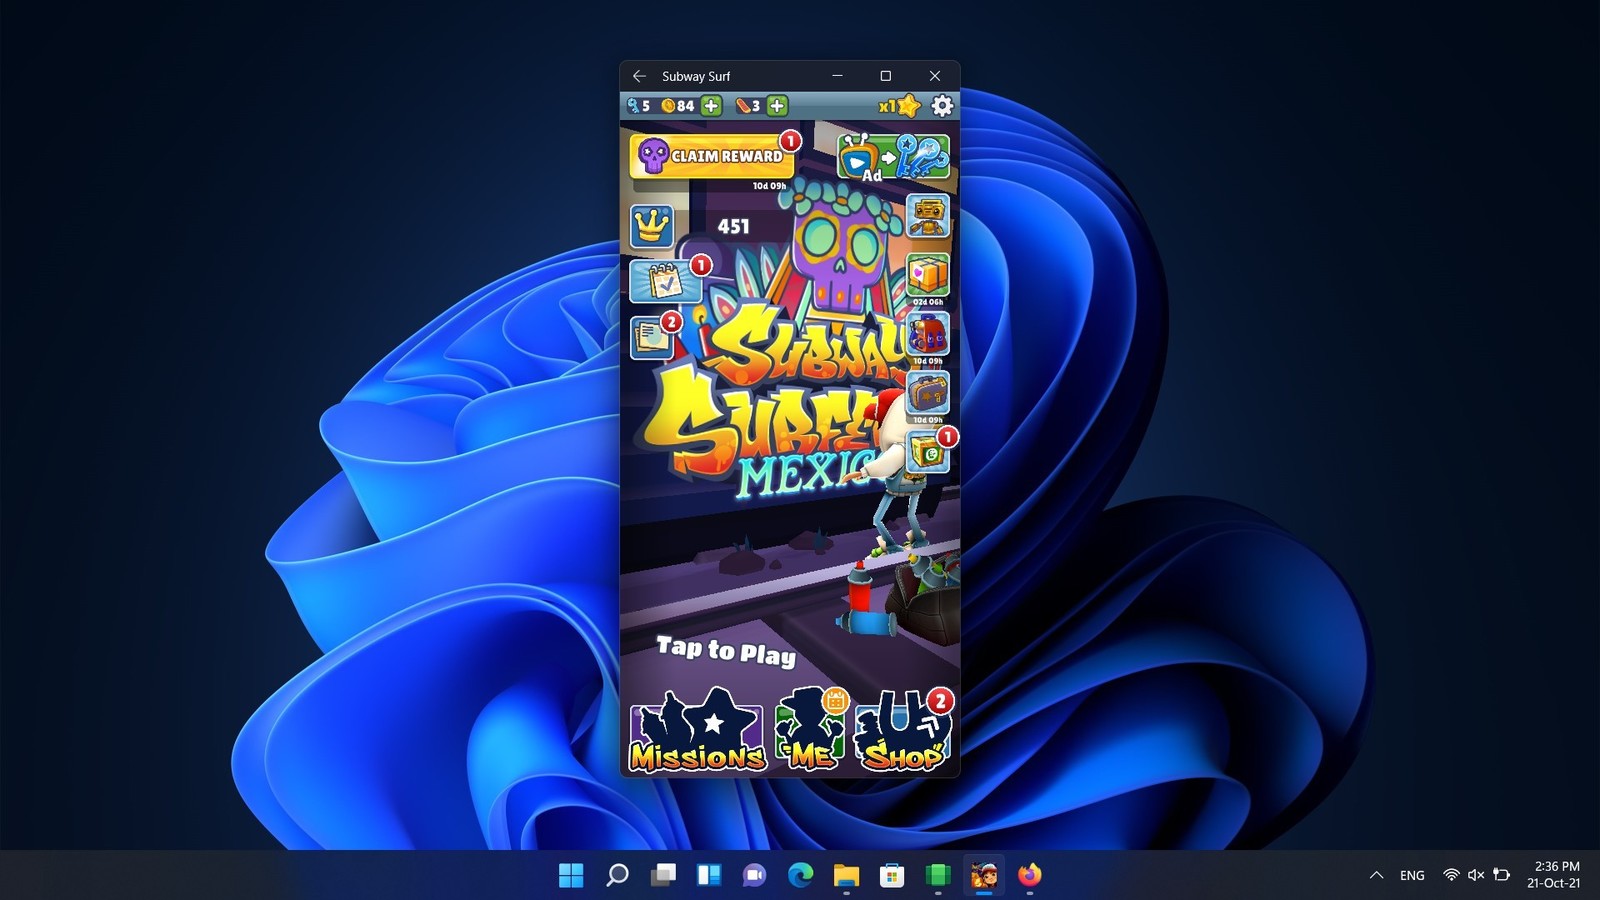Click the Claim Reward banner
Viewport: 1600px width, 900px height.
pyautogui.click(x=712, y=157)
